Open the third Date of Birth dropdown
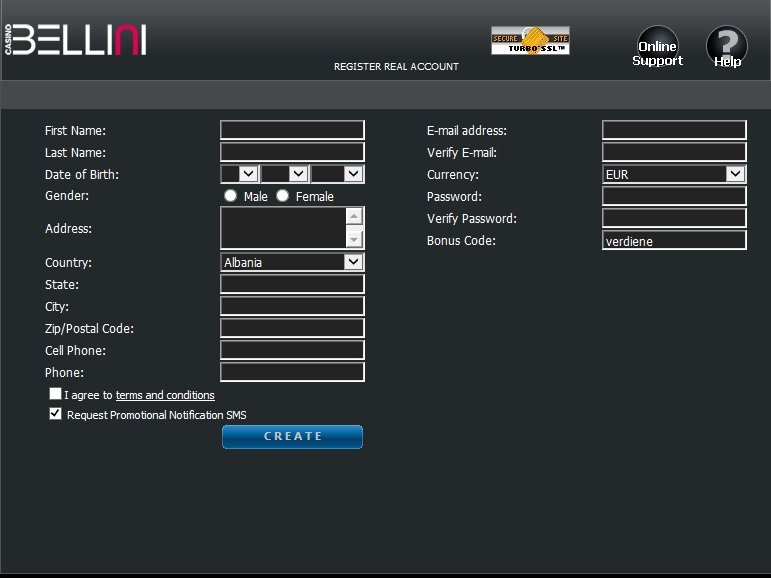 (338, 174)
